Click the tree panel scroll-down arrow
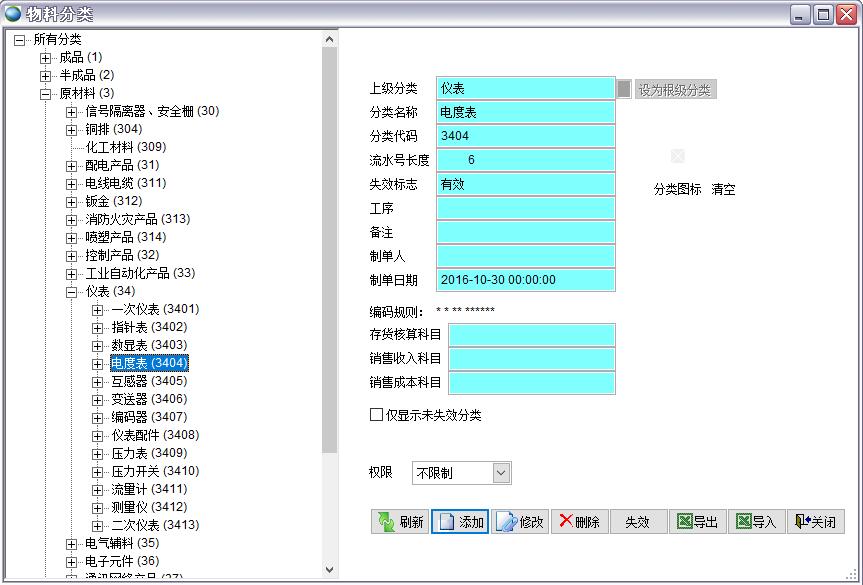Screen dimensions: 863x585 pos(330,569)
